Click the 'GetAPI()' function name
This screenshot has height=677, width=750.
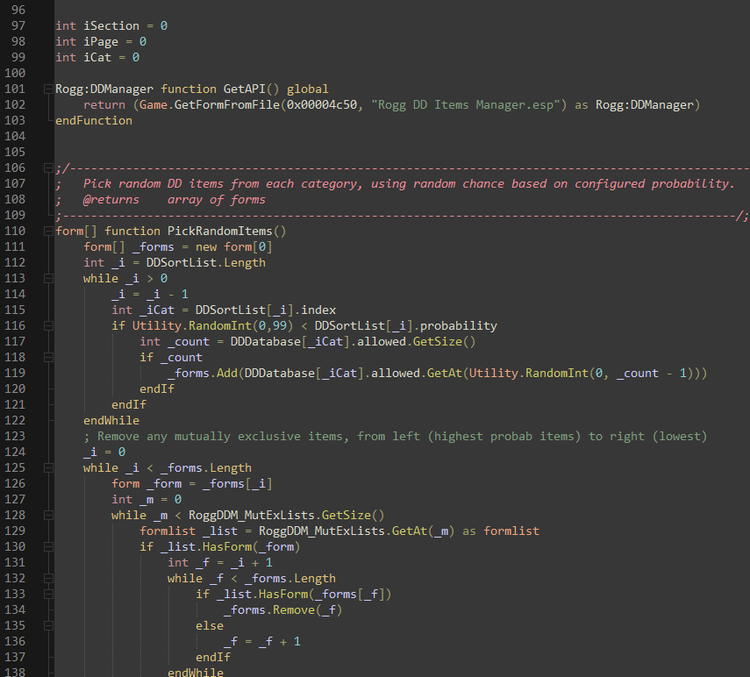[x=251, y=89]
